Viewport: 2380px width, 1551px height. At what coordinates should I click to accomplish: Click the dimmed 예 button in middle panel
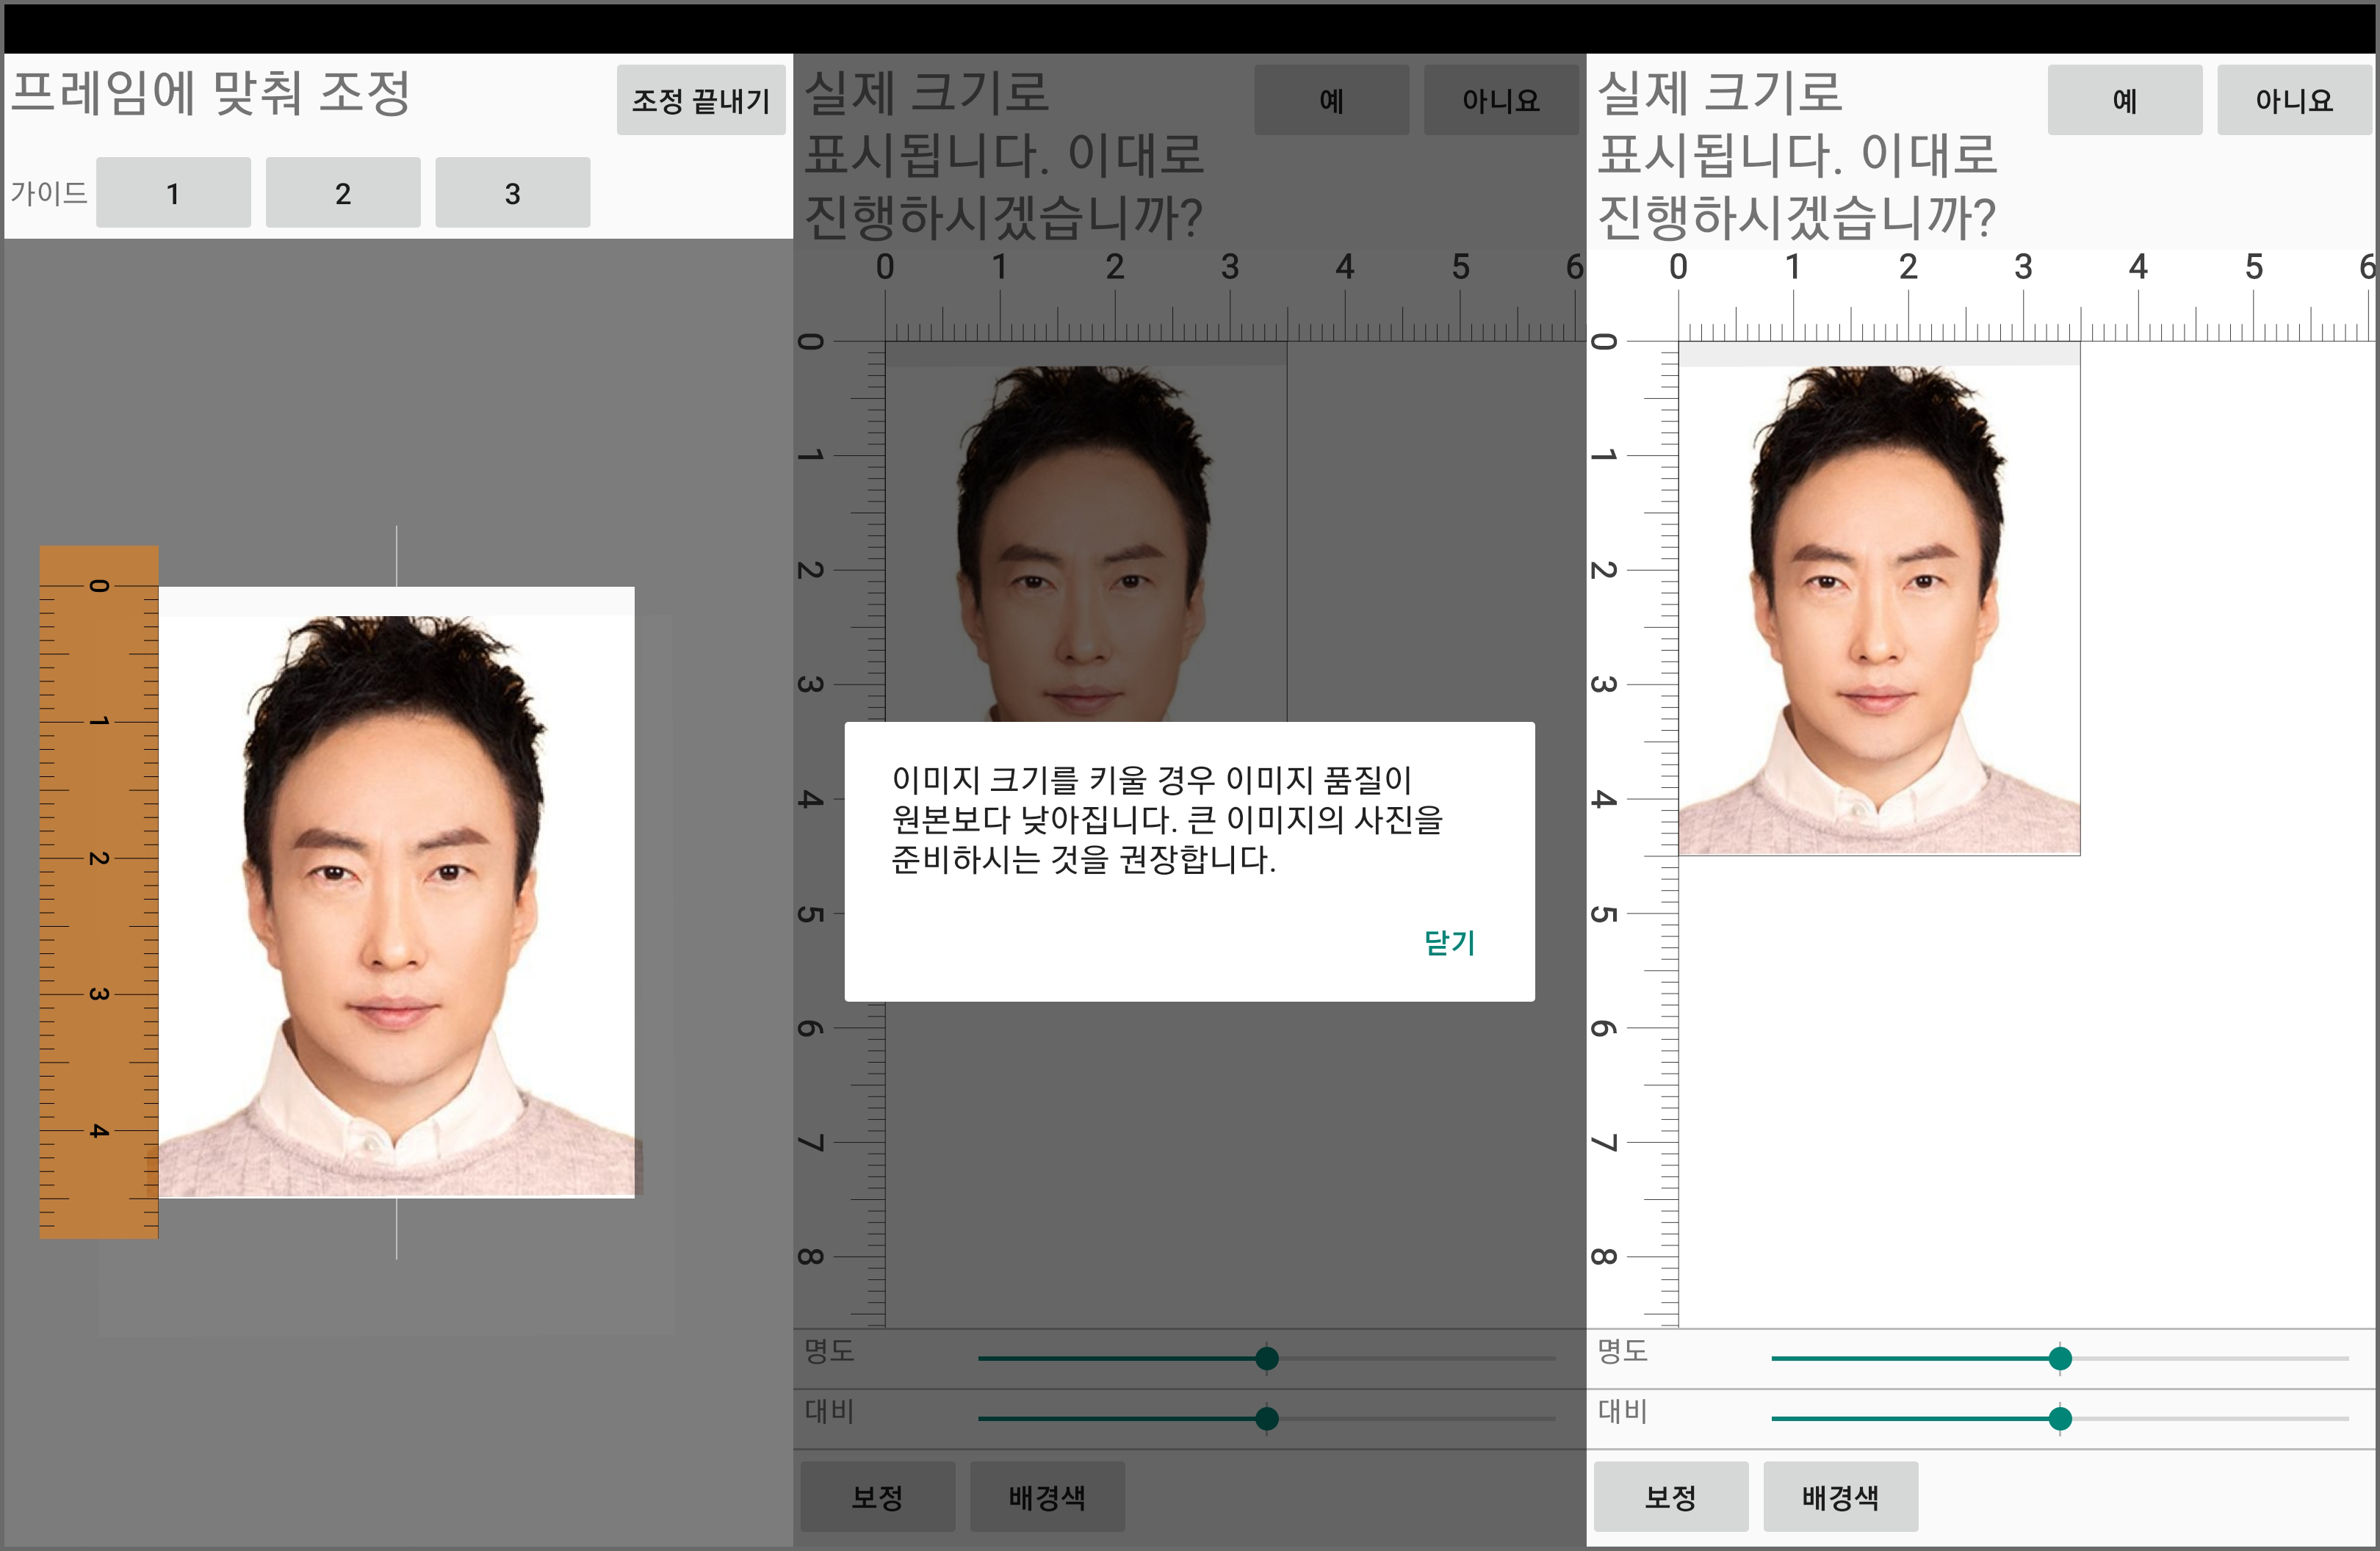(1331, 100)
